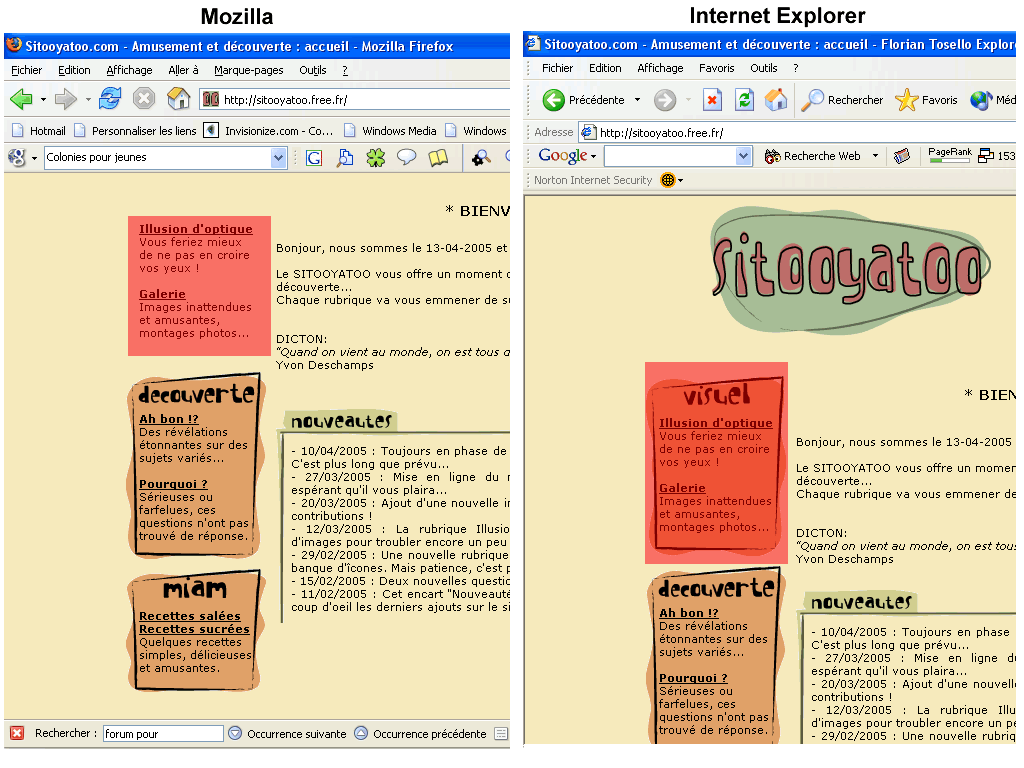Screen dimensions: 1024x768
Task: Open Firefox Back history dropdown arrow
Action: 43,100
